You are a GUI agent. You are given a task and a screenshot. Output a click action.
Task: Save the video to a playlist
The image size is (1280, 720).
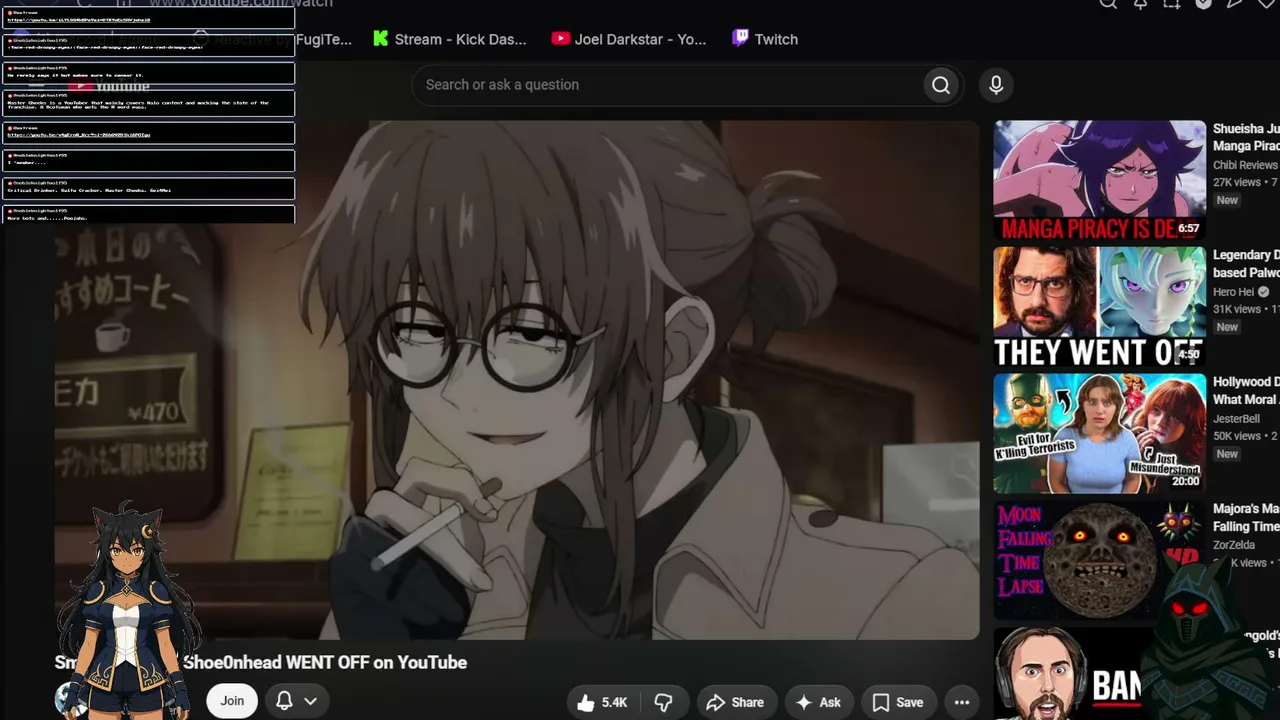898,702
